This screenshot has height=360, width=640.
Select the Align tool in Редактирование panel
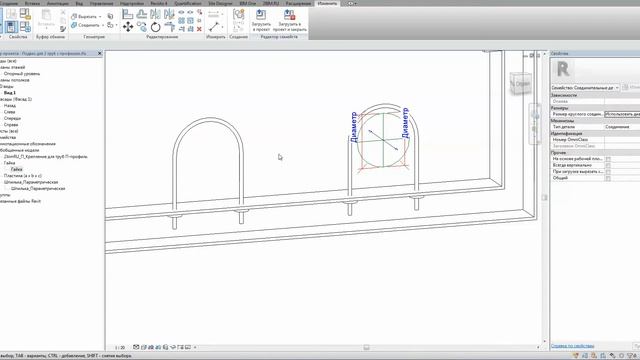(x=128, y=14)
